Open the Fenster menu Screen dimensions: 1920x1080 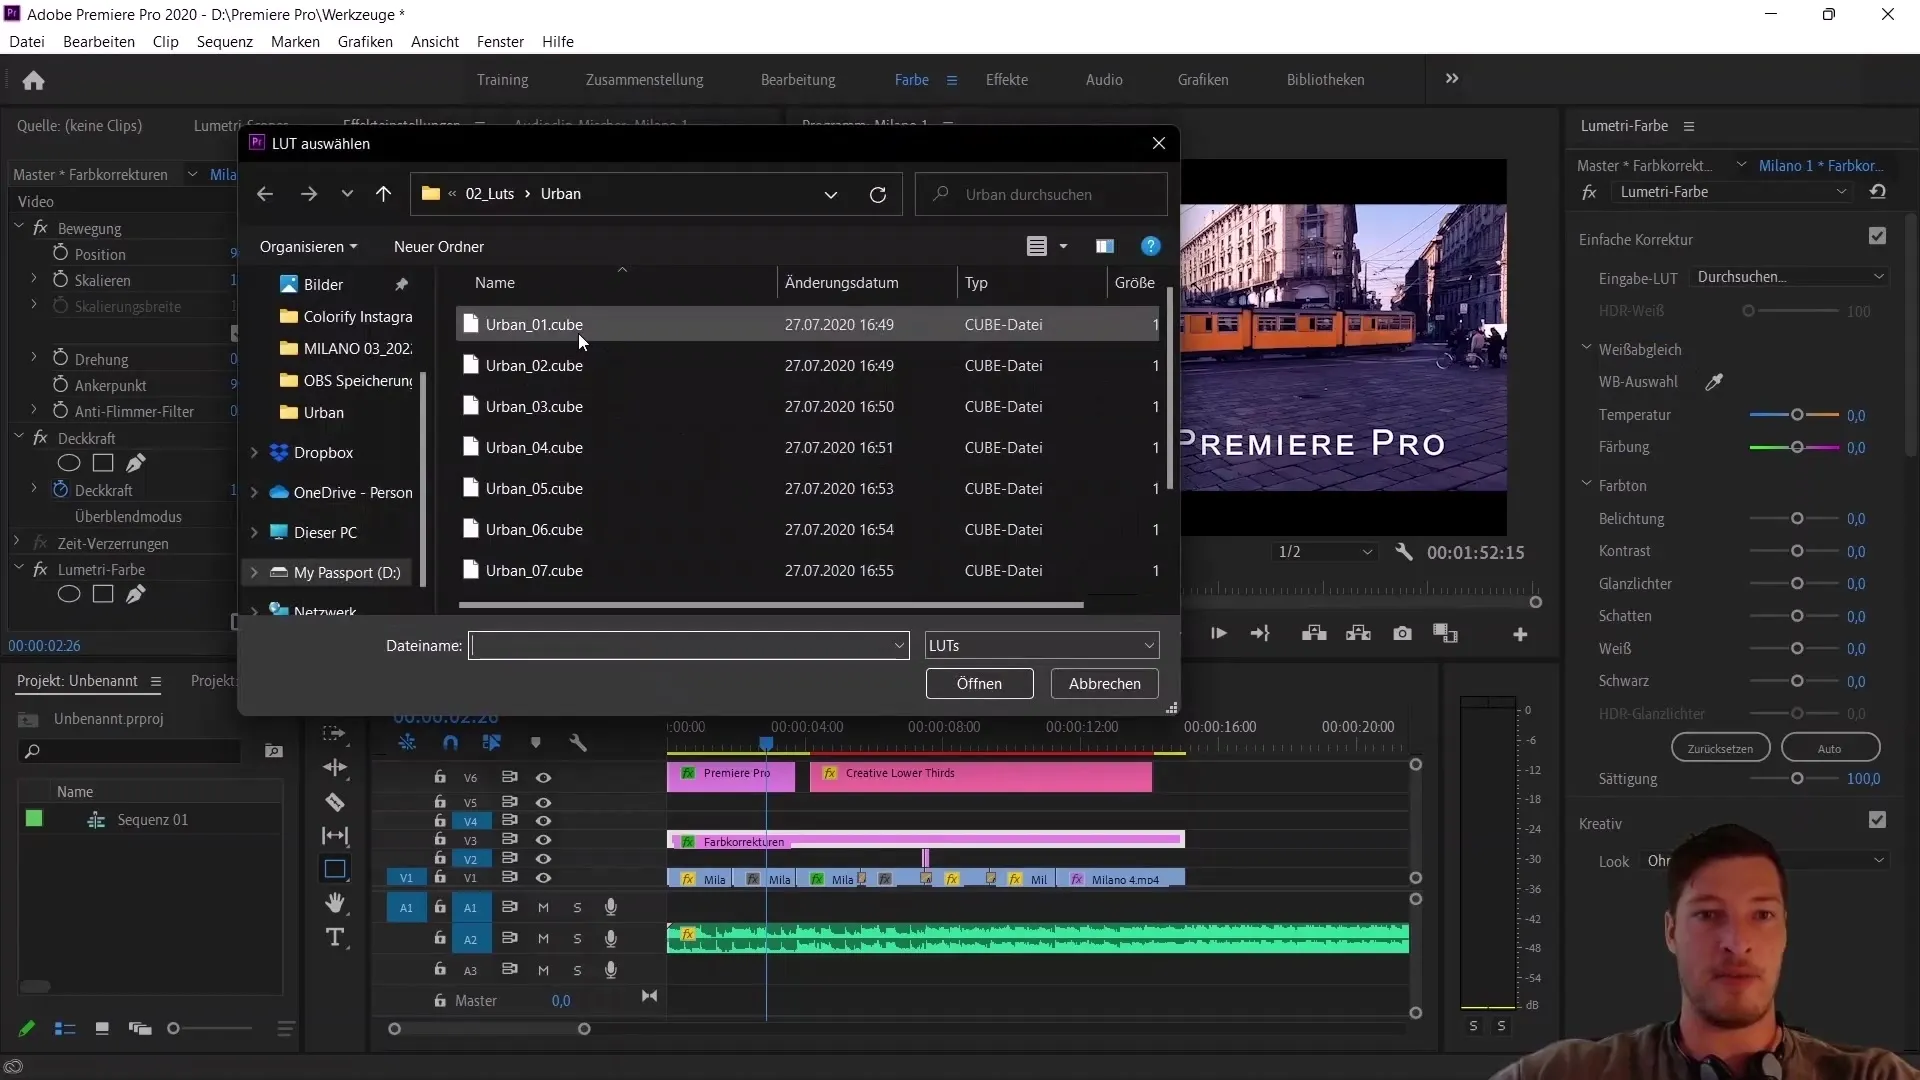[500, 42]
